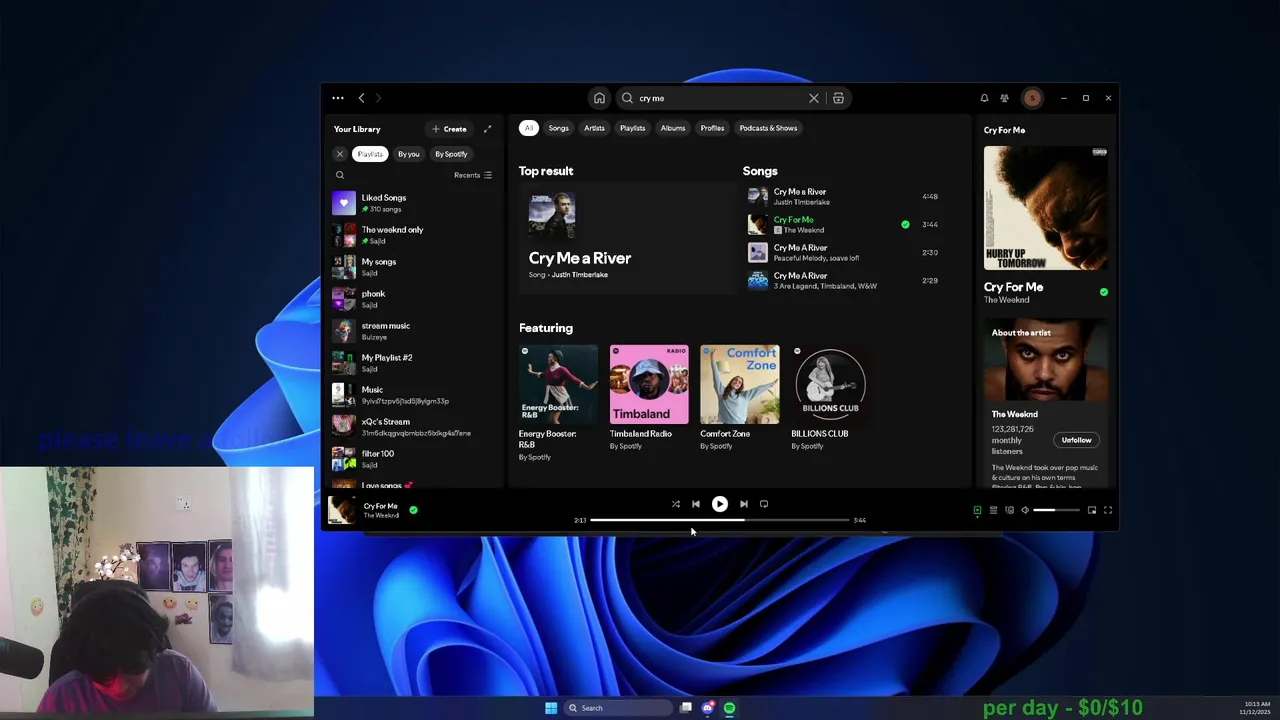
Task: Toggle saved checkmark in now playing panel
Action: pos(1104,292)
